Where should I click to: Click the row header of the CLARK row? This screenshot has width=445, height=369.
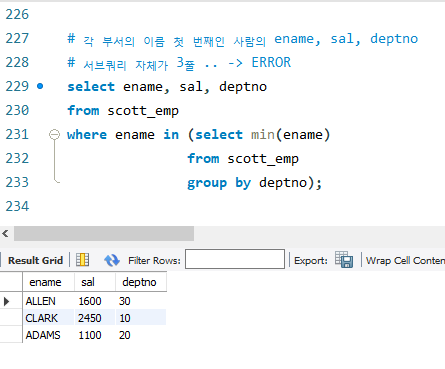[x=11, y=318]
